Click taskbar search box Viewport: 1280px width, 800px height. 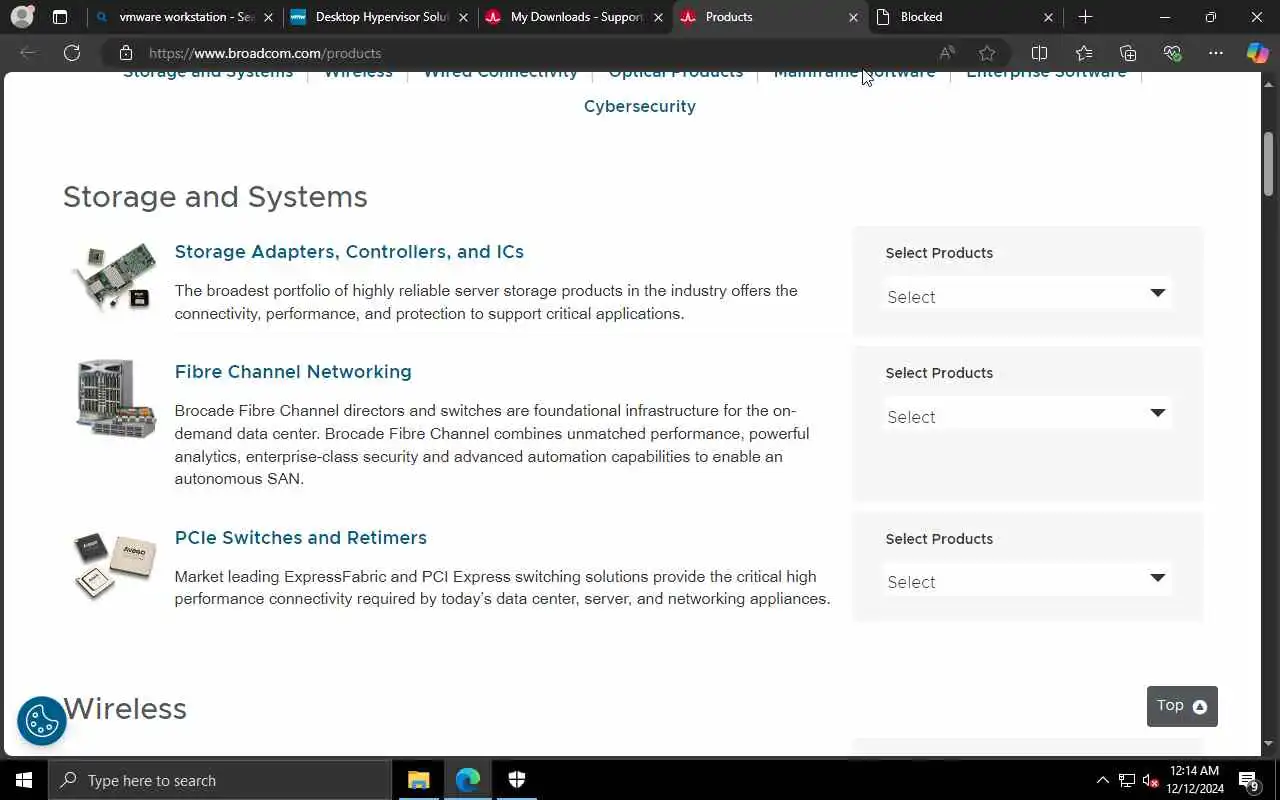pos(220,780)
